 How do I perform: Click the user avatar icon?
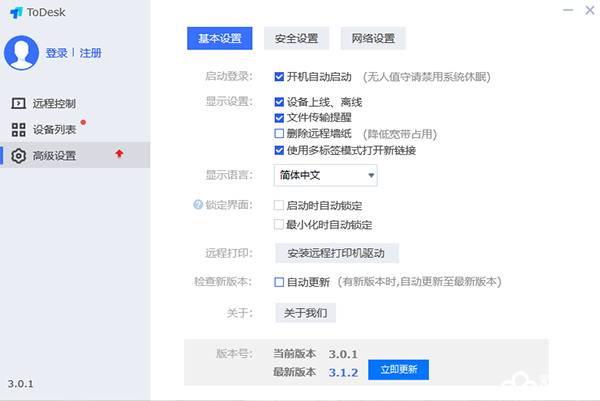[x=21, y=53]
